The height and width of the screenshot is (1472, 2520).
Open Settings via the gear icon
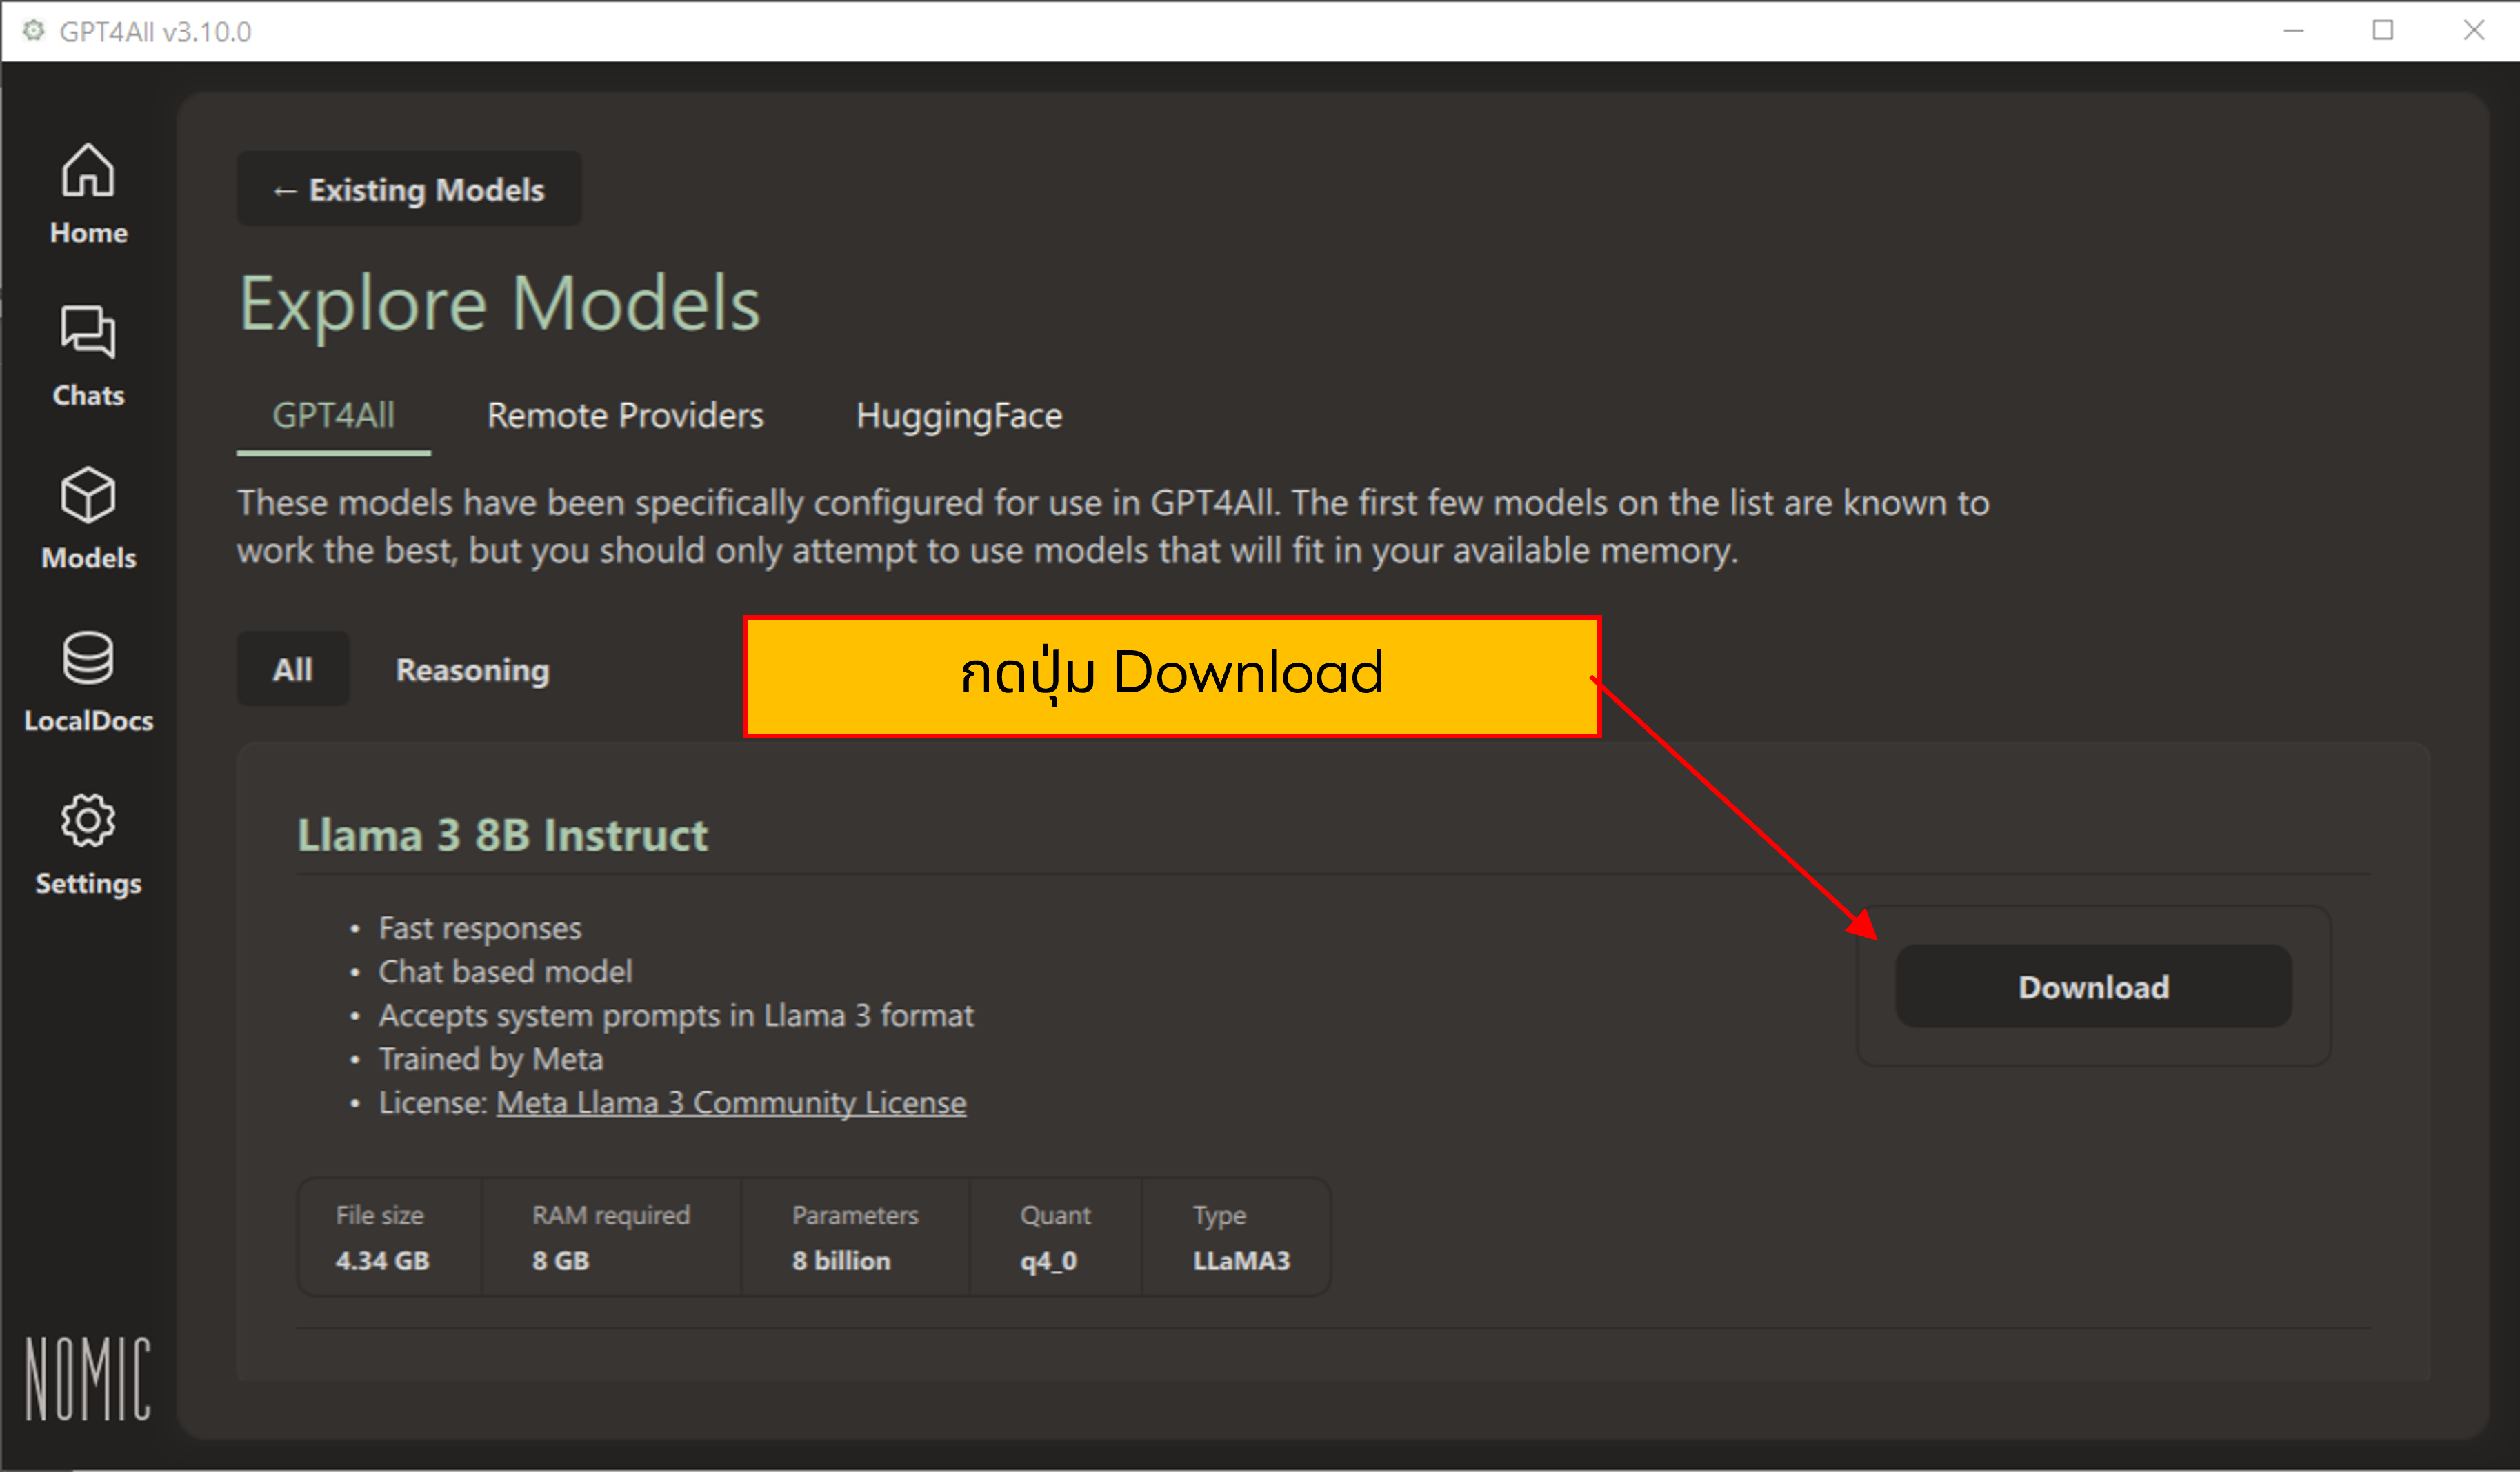[x=88, y=843]
